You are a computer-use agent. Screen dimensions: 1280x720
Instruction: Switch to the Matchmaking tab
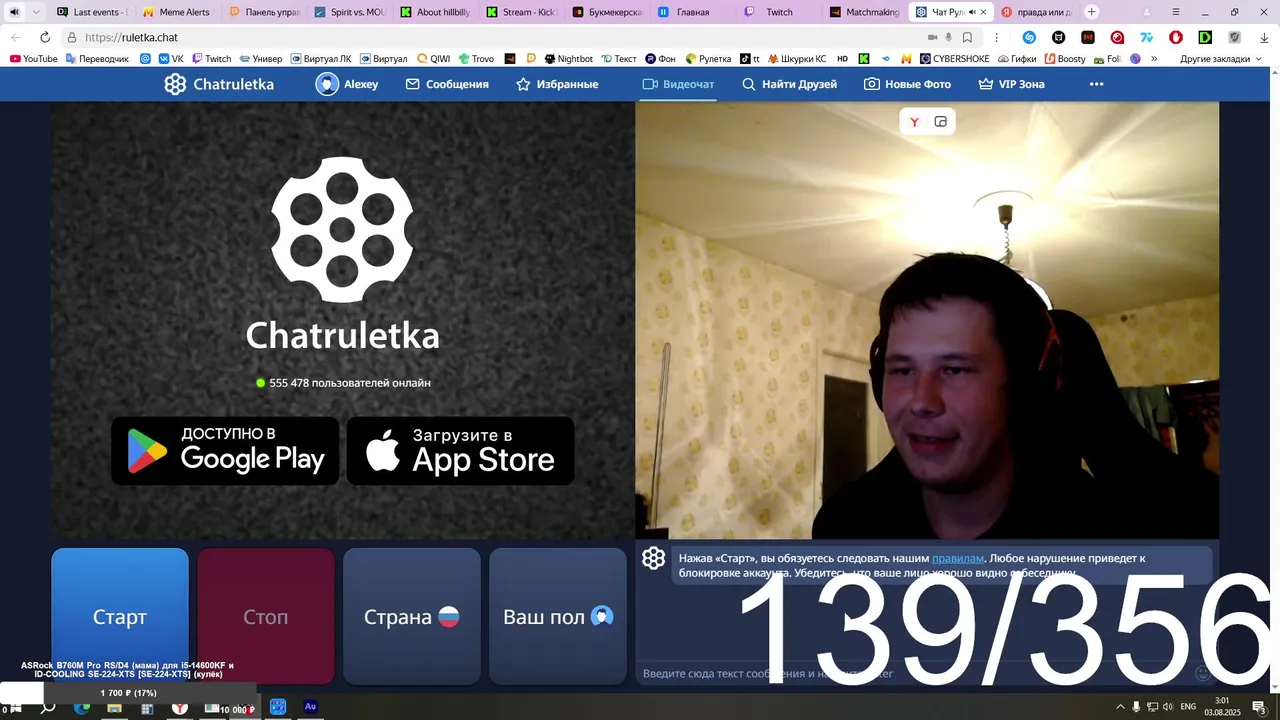[x=865, y=12]
